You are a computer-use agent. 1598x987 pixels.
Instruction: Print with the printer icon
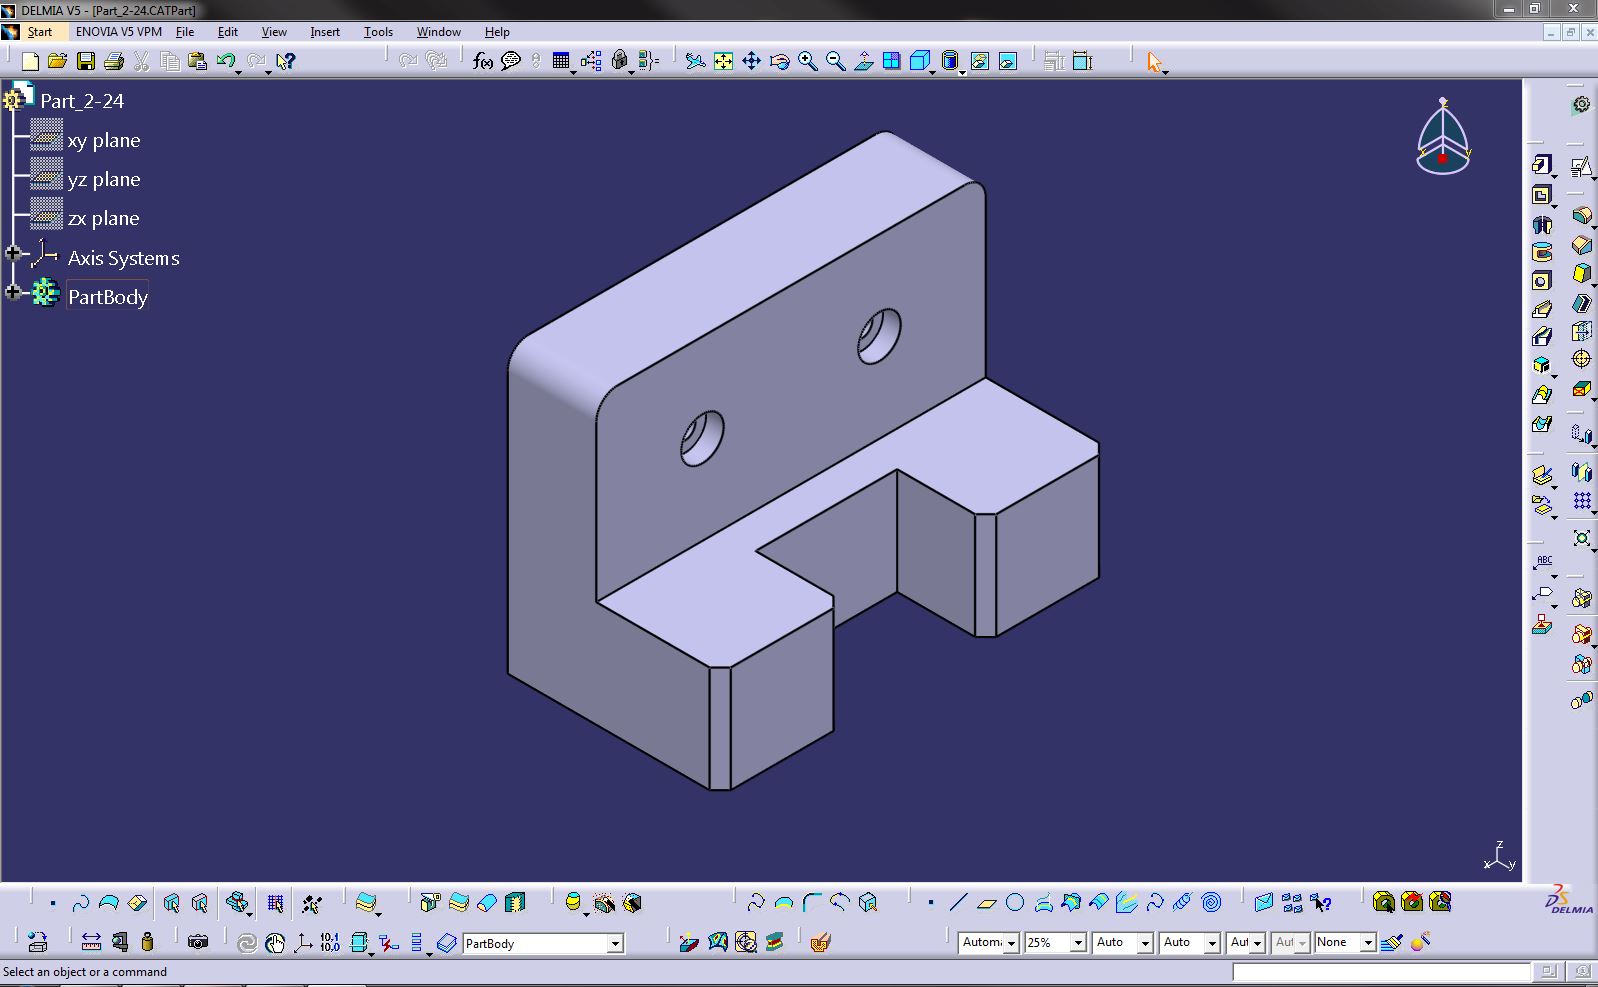coord(114,62)
